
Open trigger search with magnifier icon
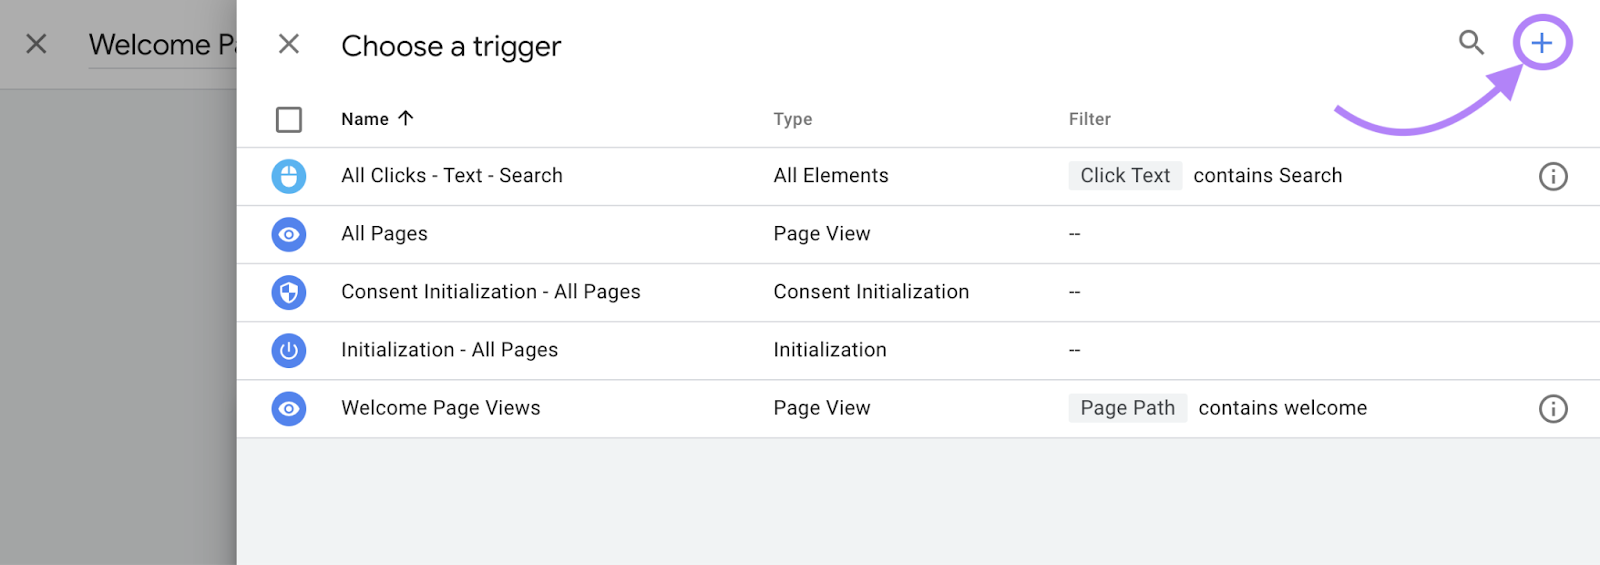coord(1470,43)
